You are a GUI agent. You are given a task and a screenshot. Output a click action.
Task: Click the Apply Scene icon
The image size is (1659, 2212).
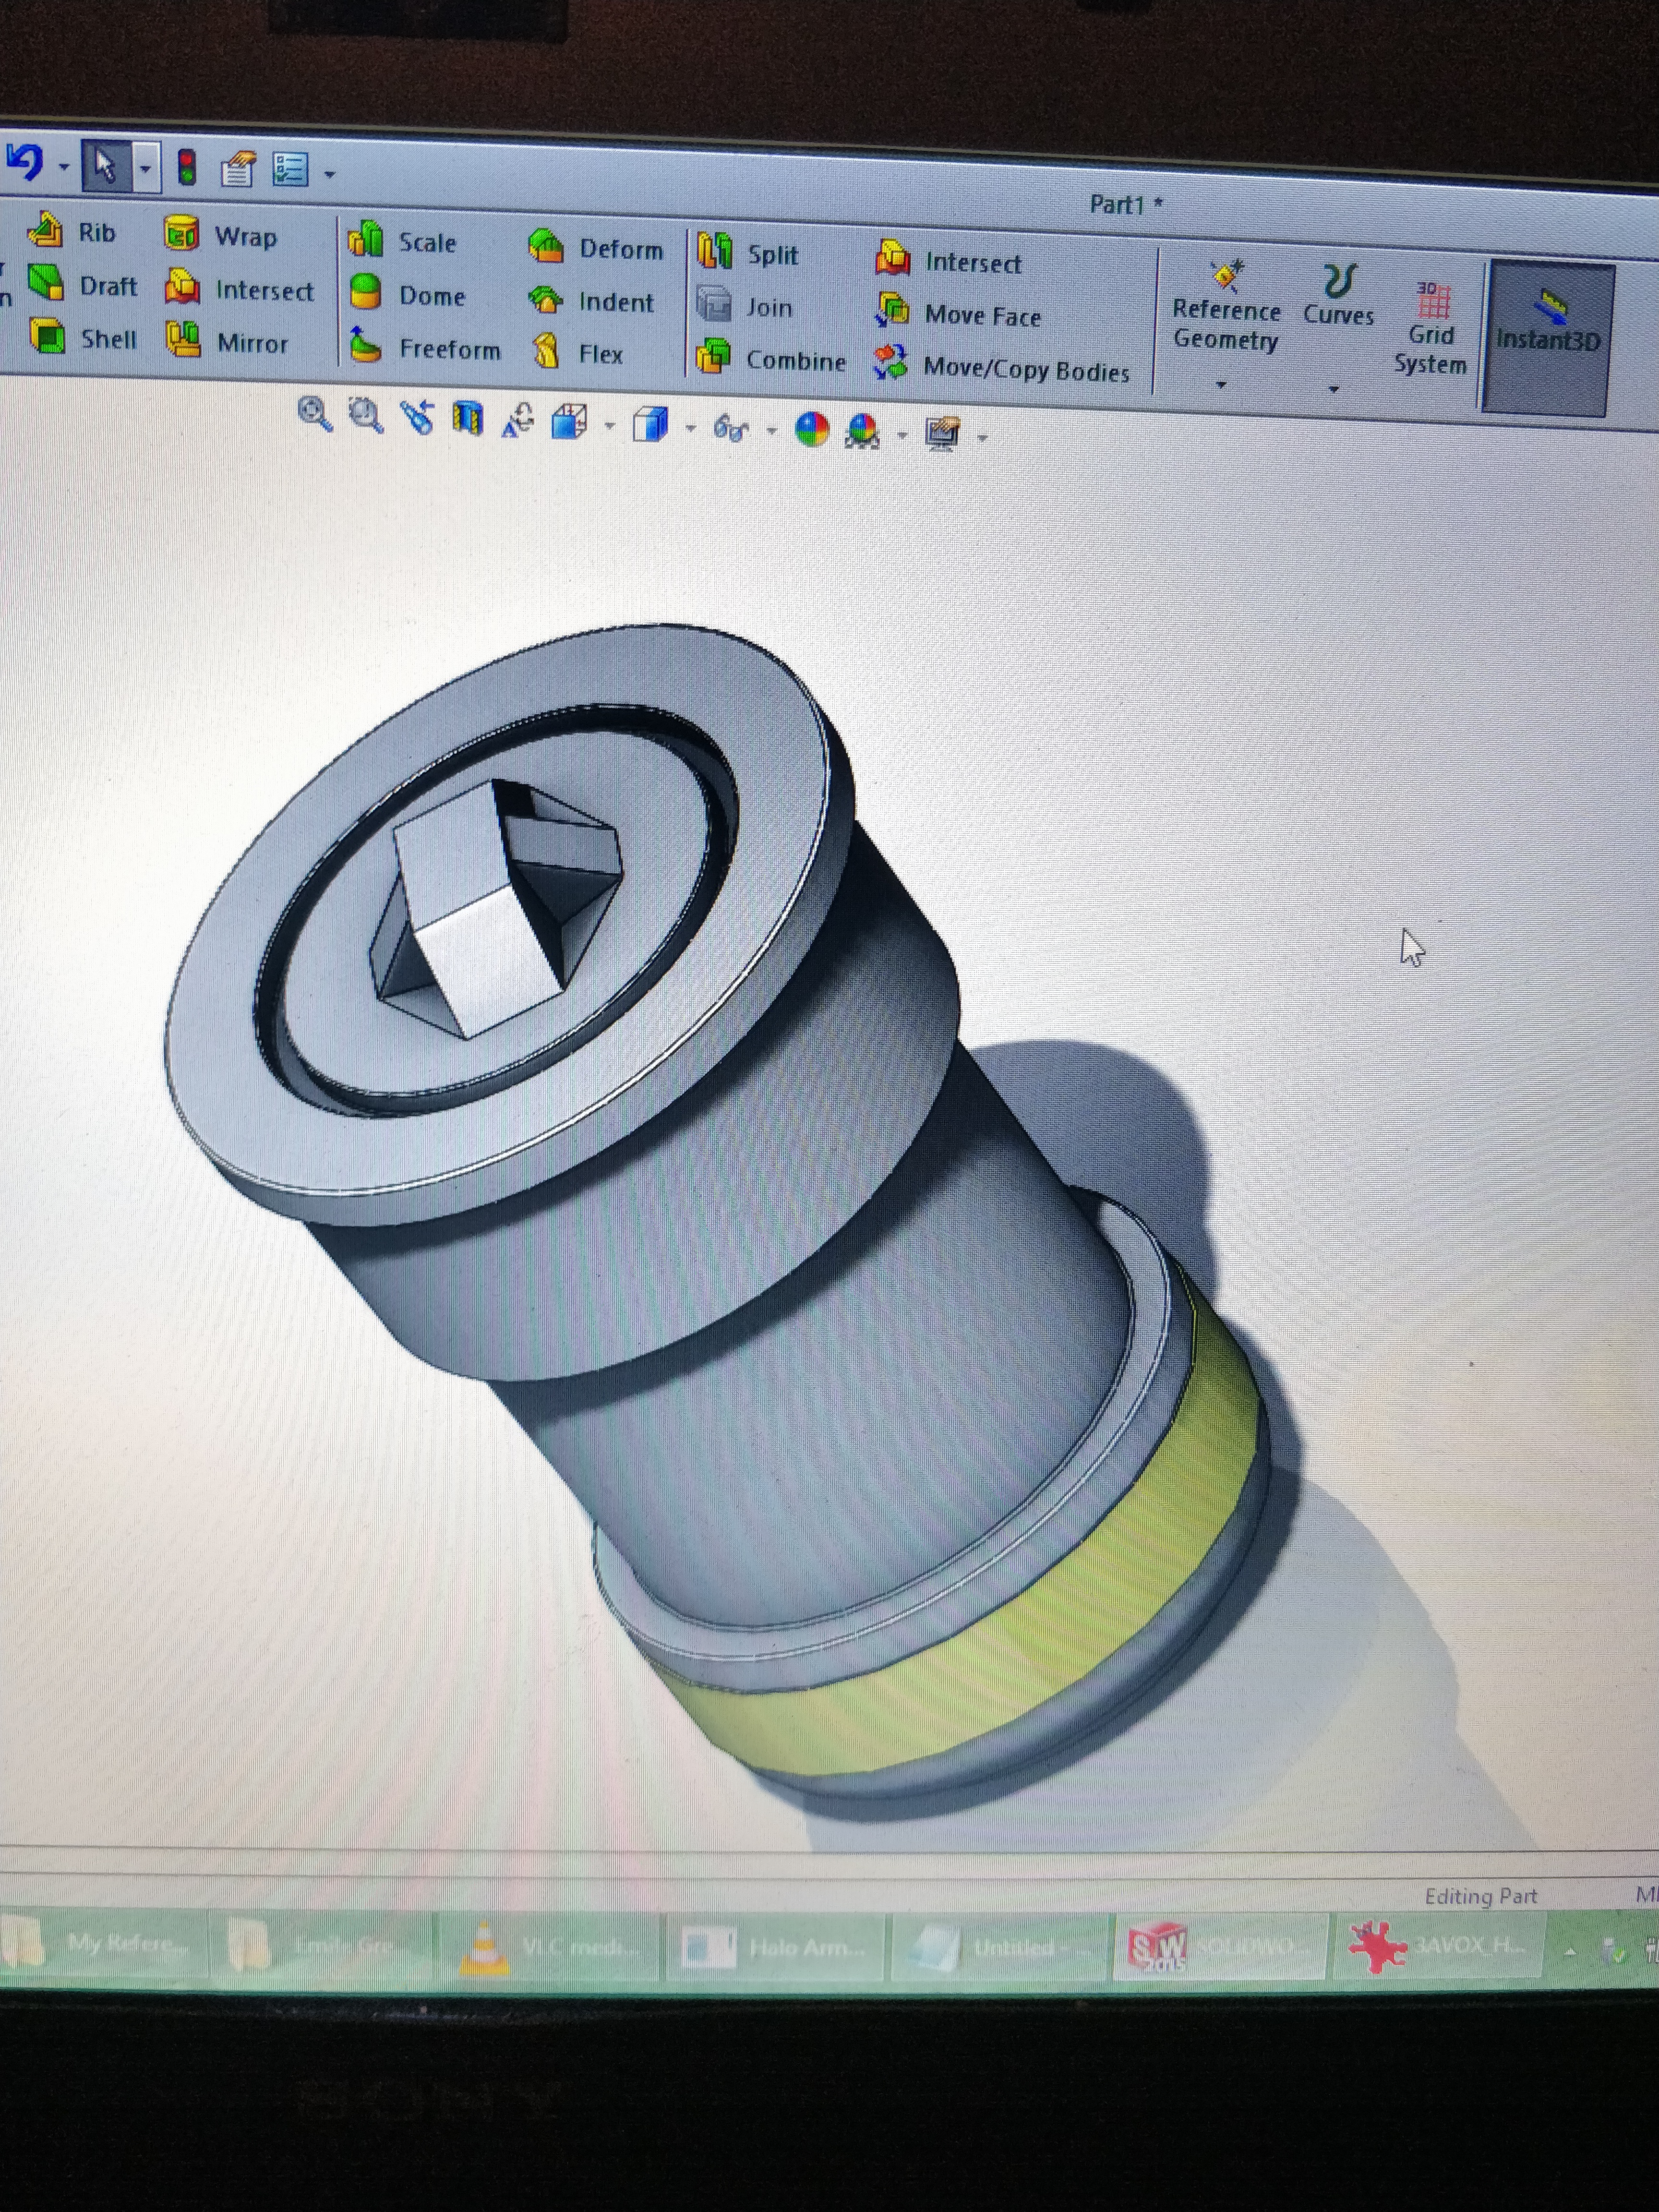(862, 432)
